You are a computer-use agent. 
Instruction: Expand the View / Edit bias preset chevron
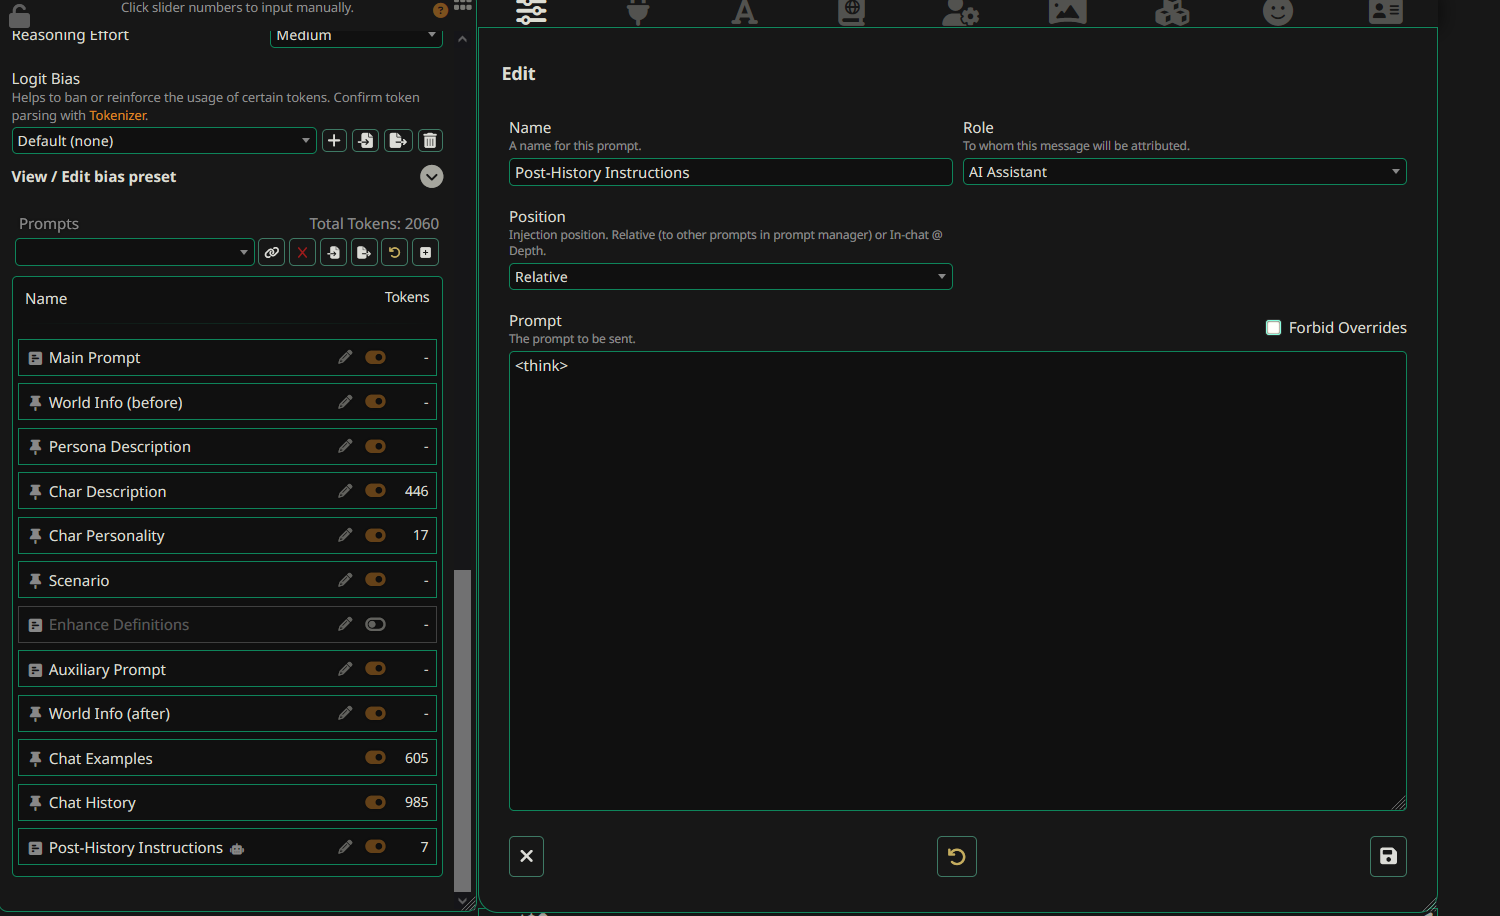432,176
